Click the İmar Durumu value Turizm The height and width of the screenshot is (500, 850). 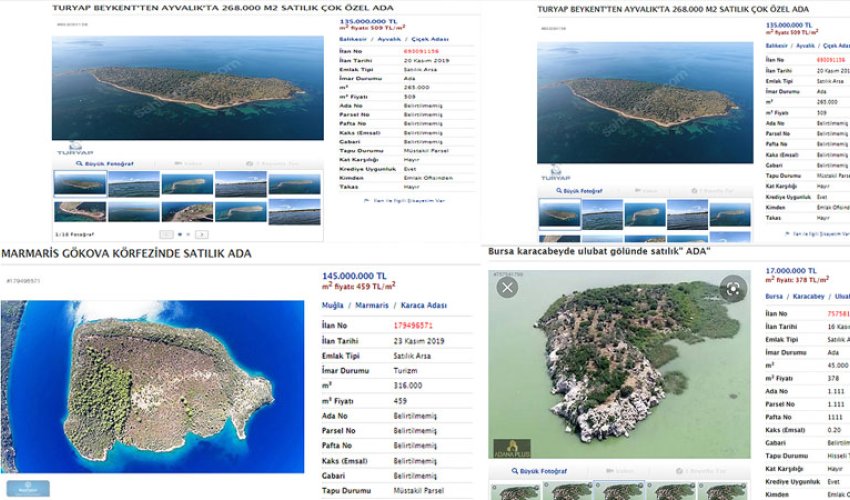pos(405,371)
